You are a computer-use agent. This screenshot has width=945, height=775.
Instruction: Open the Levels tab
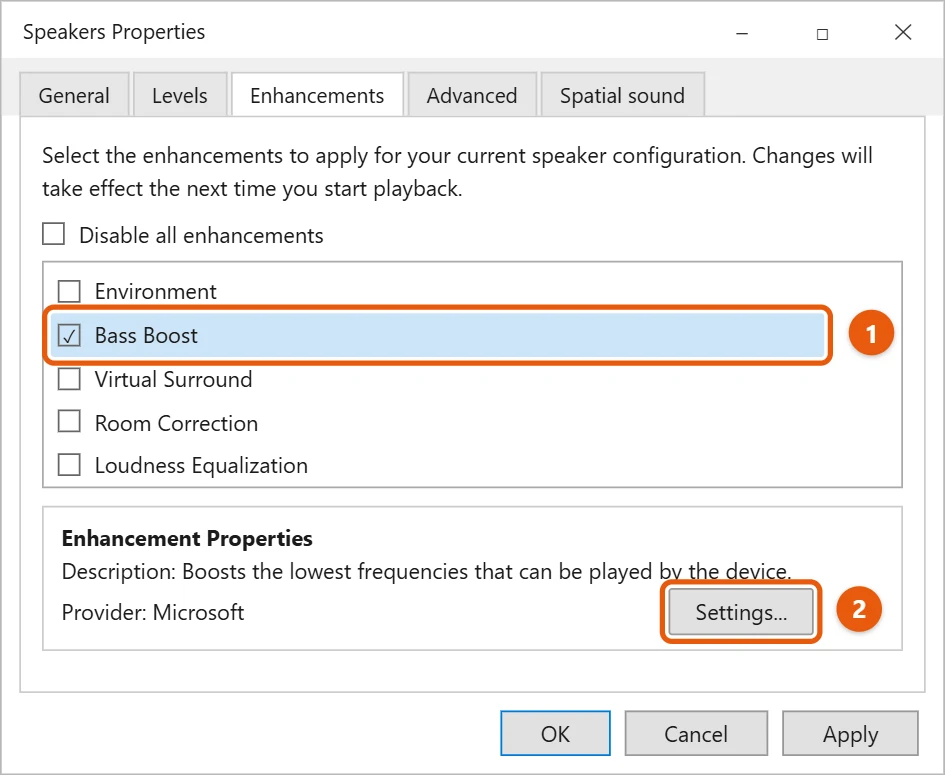(180, 95)
